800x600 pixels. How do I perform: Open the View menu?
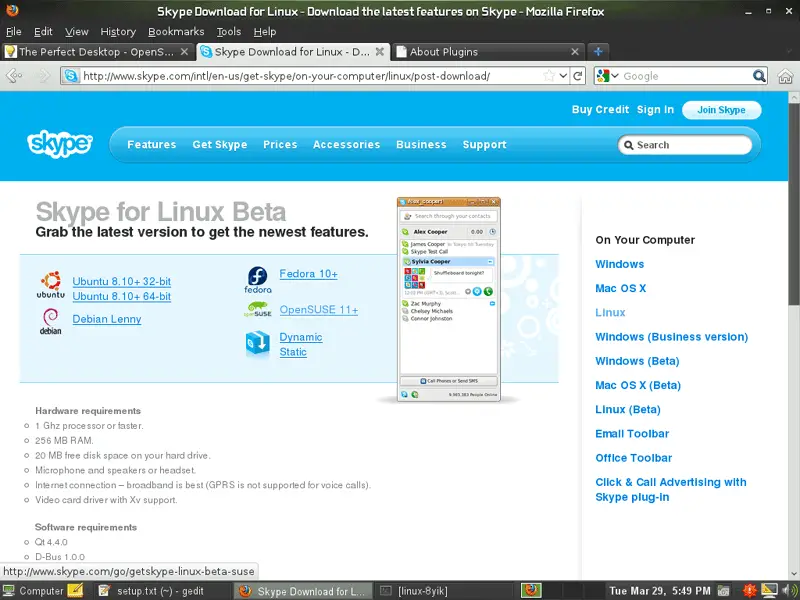tap(77, 32)
